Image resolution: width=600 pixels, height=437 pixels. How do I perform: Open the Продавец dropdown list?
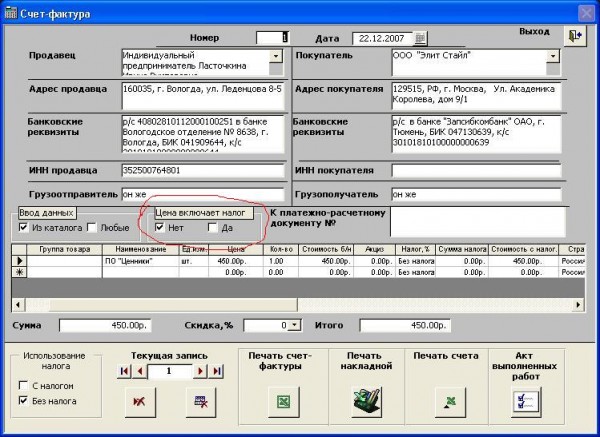[x=277, y=56]
